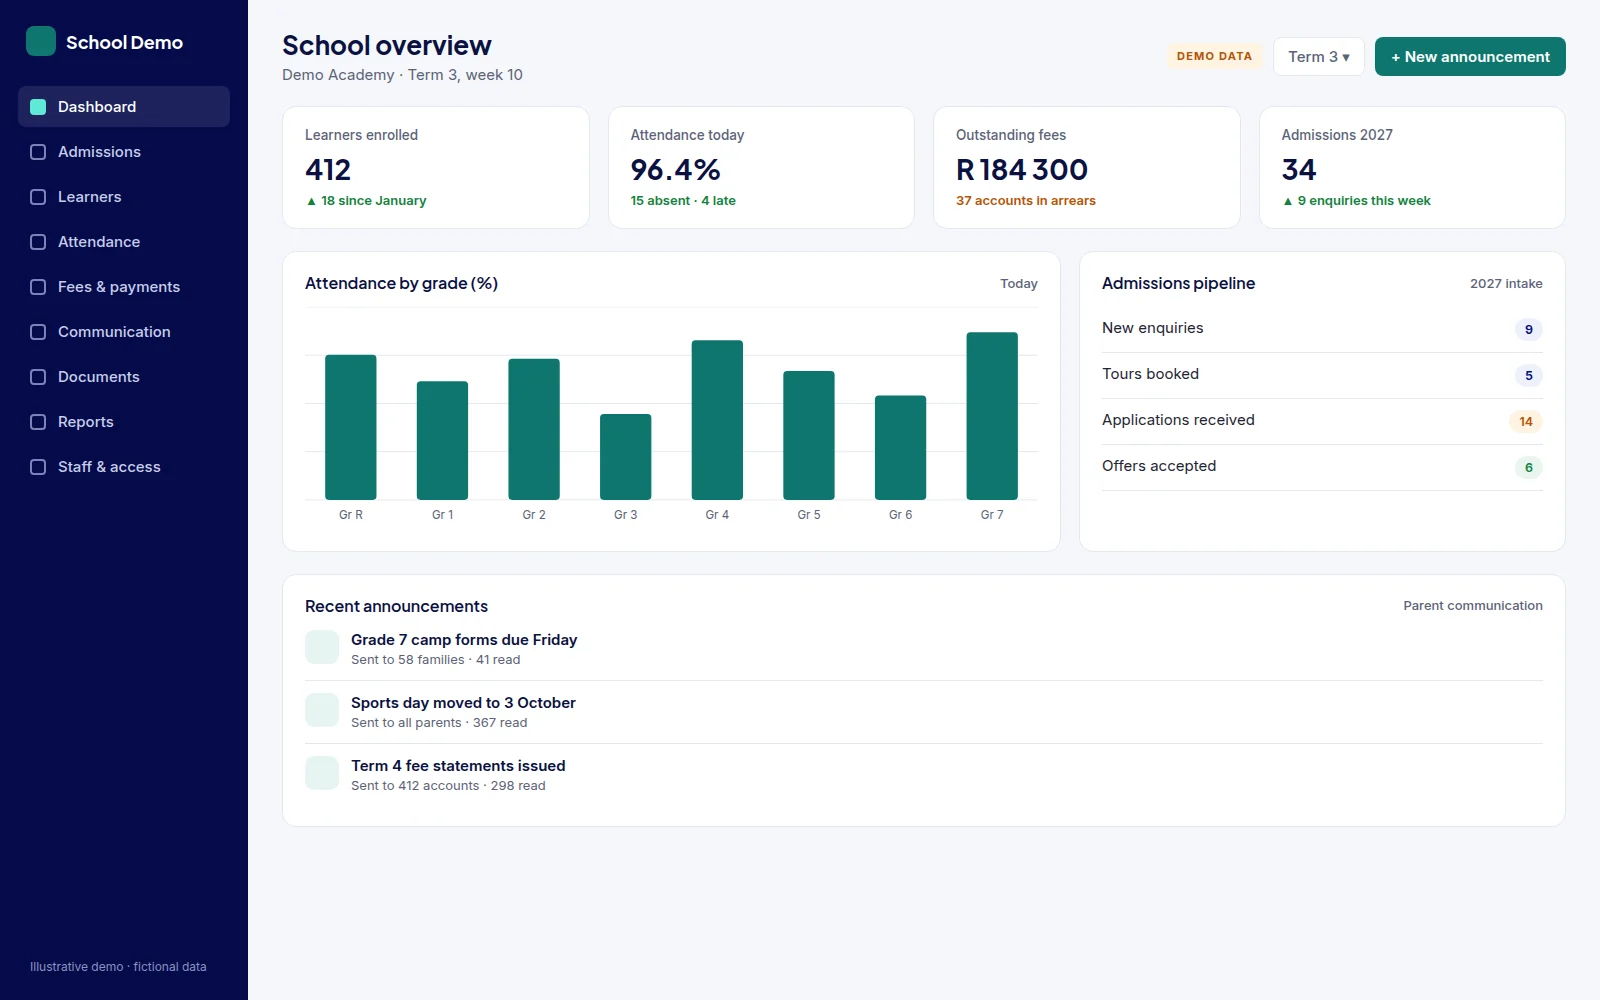Screen dimensions: 1600x1000
Task: Navigate to Fees & payments
Action: (x=124, y=287)
